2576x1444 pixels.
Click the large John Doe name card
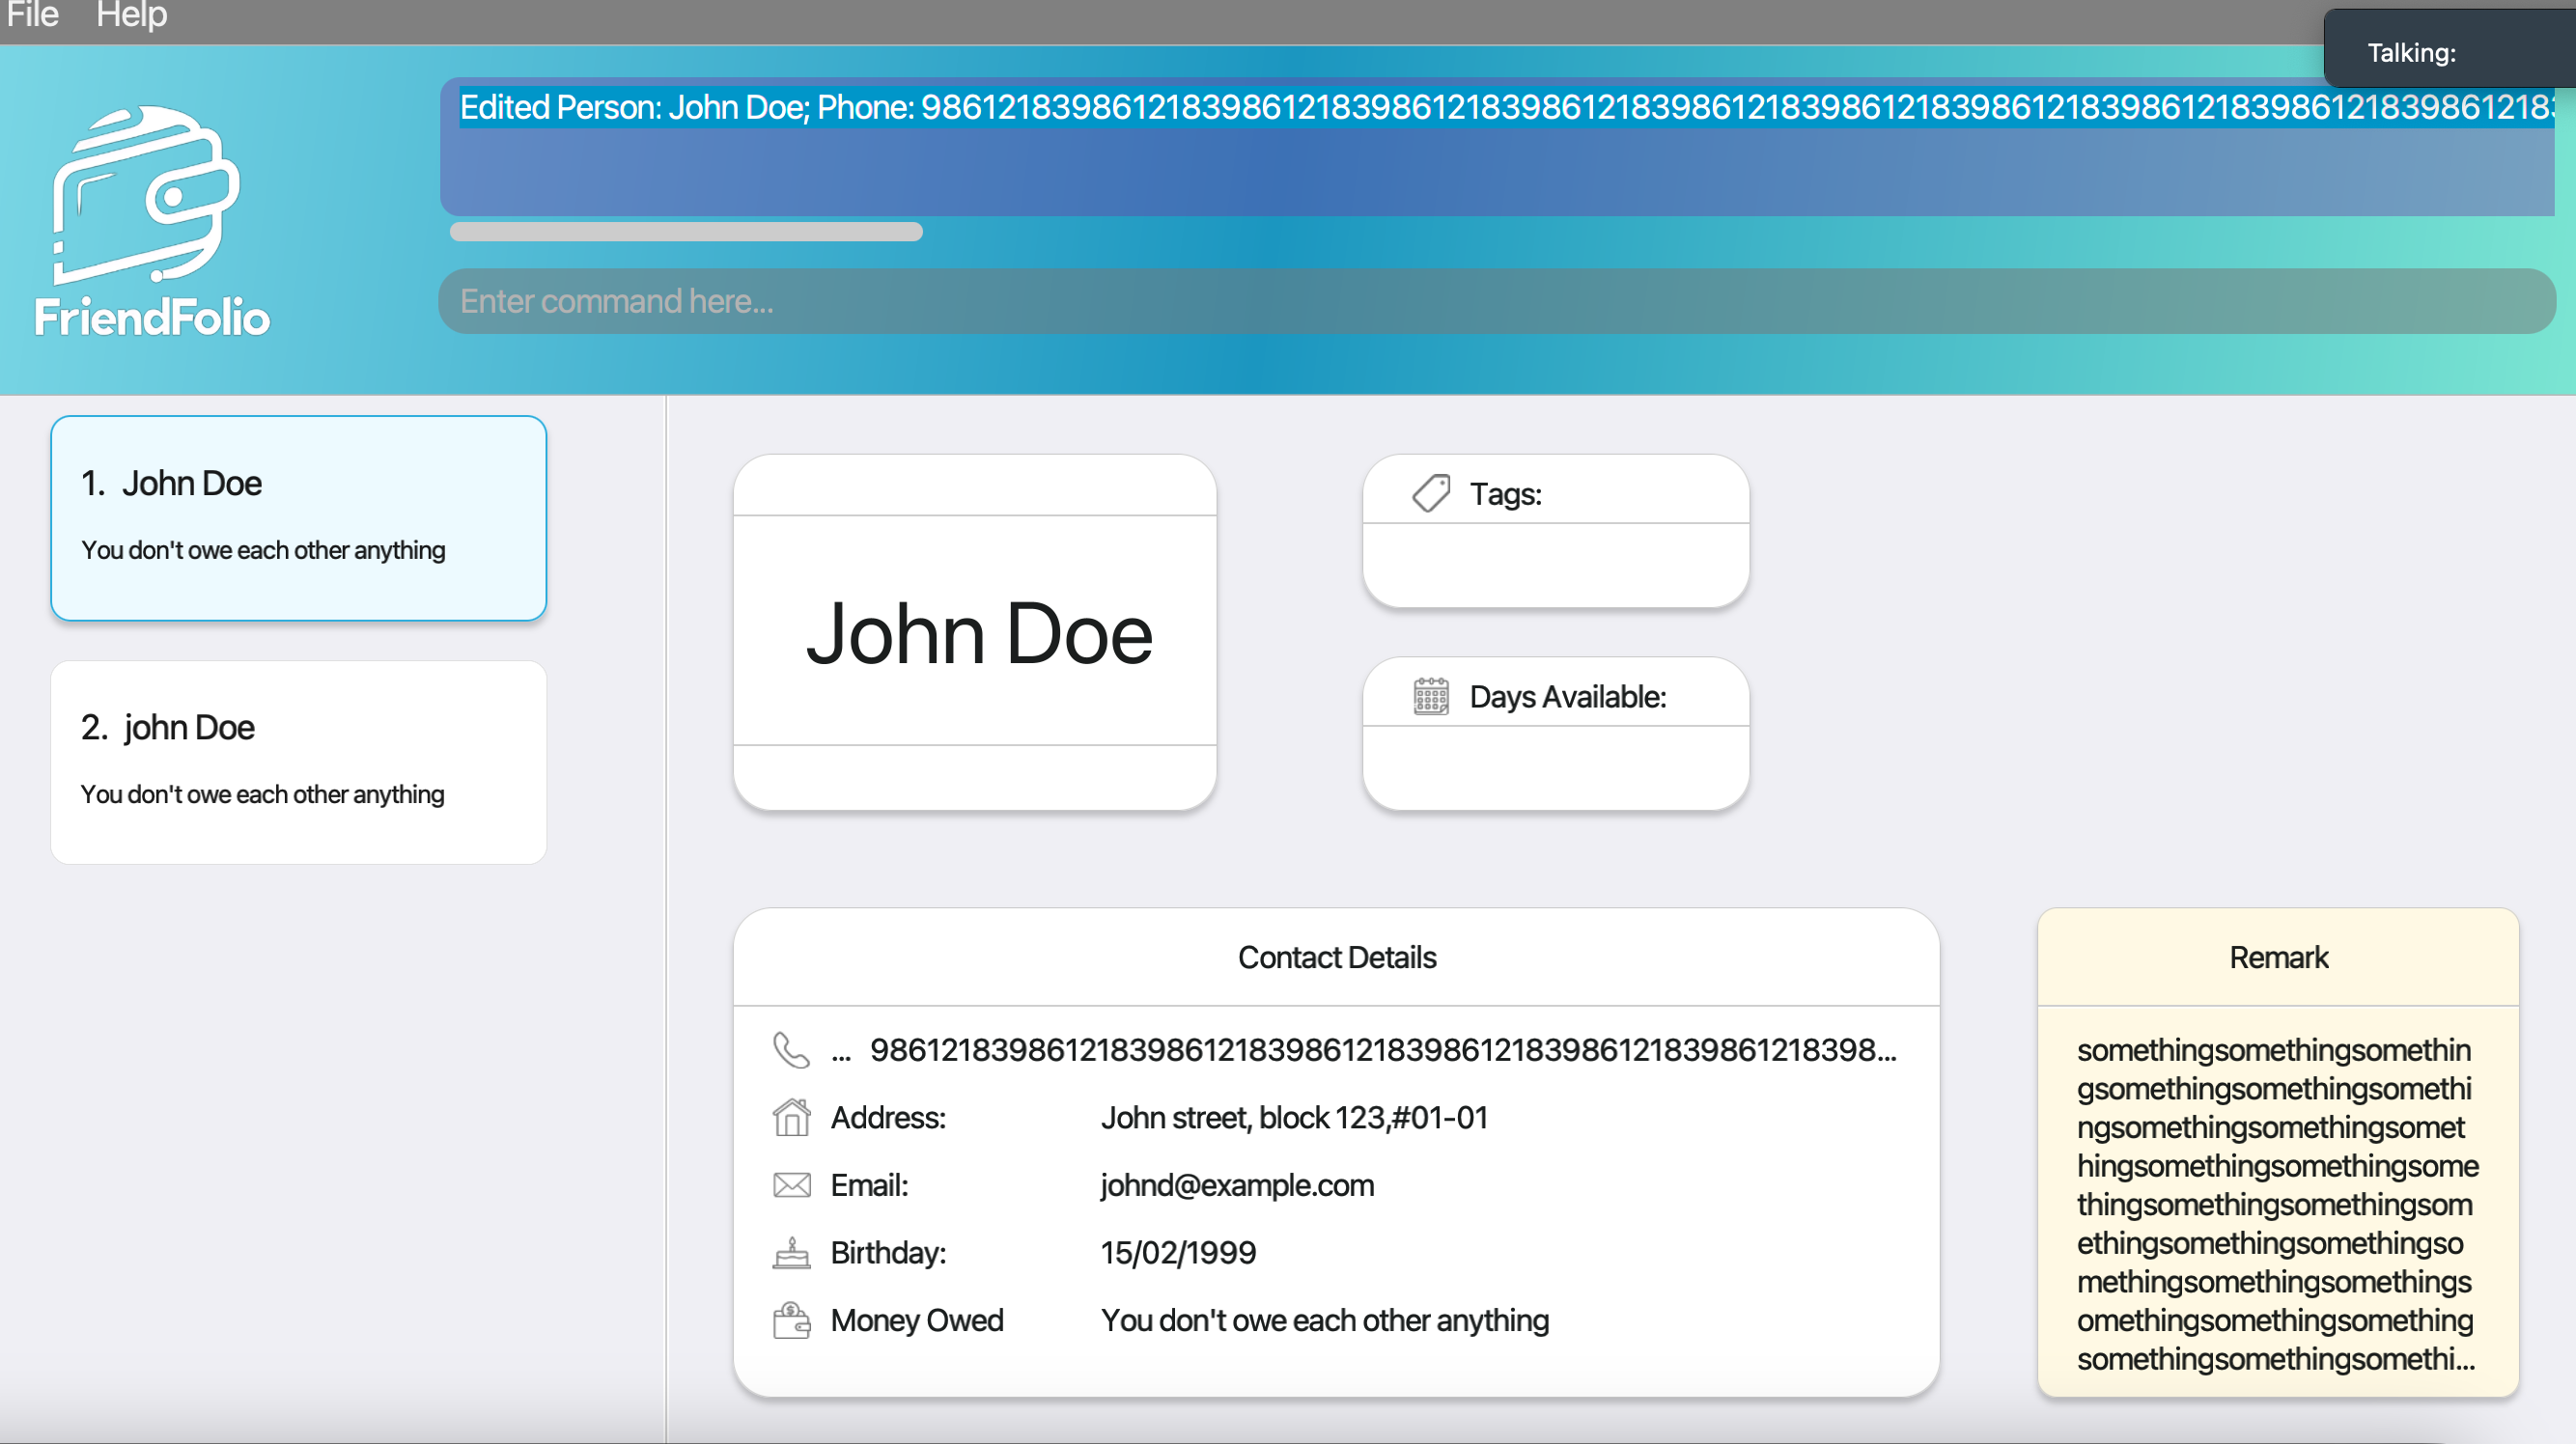click(x=978, y=634)
